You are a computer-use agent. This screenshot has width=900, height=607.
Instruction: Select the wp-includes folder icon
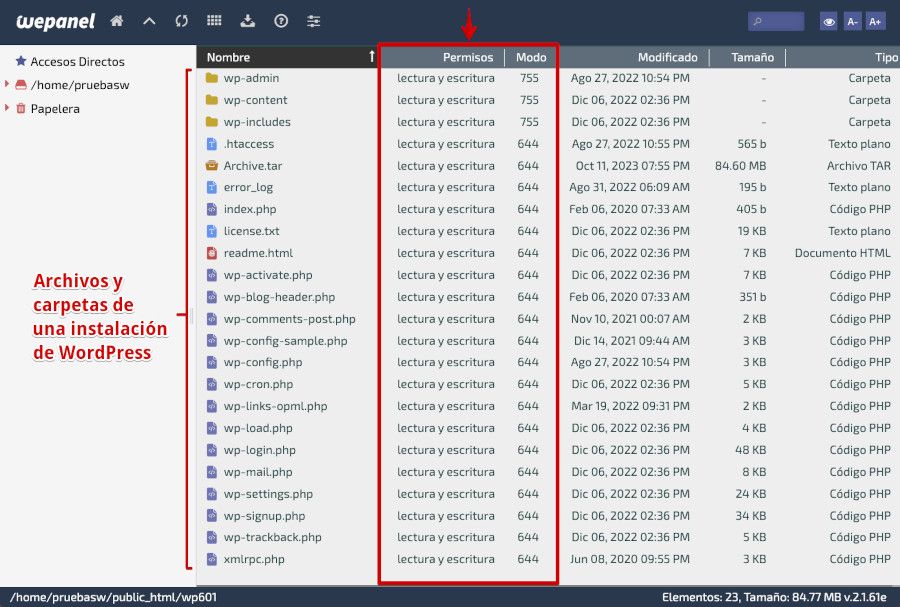coord(212,122)
